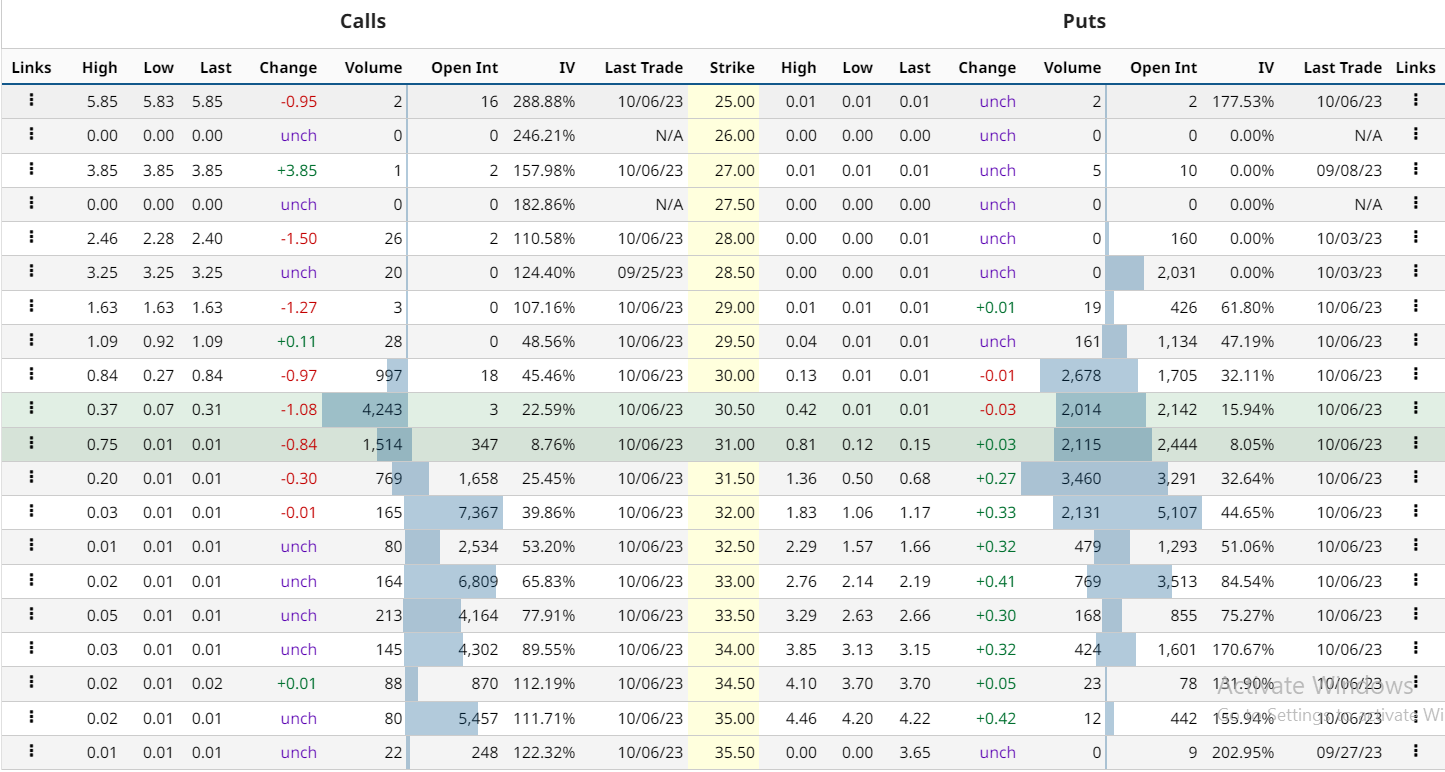
Task: Click calls three-dot icon on 30.50 row
Action: pos(32,408)
